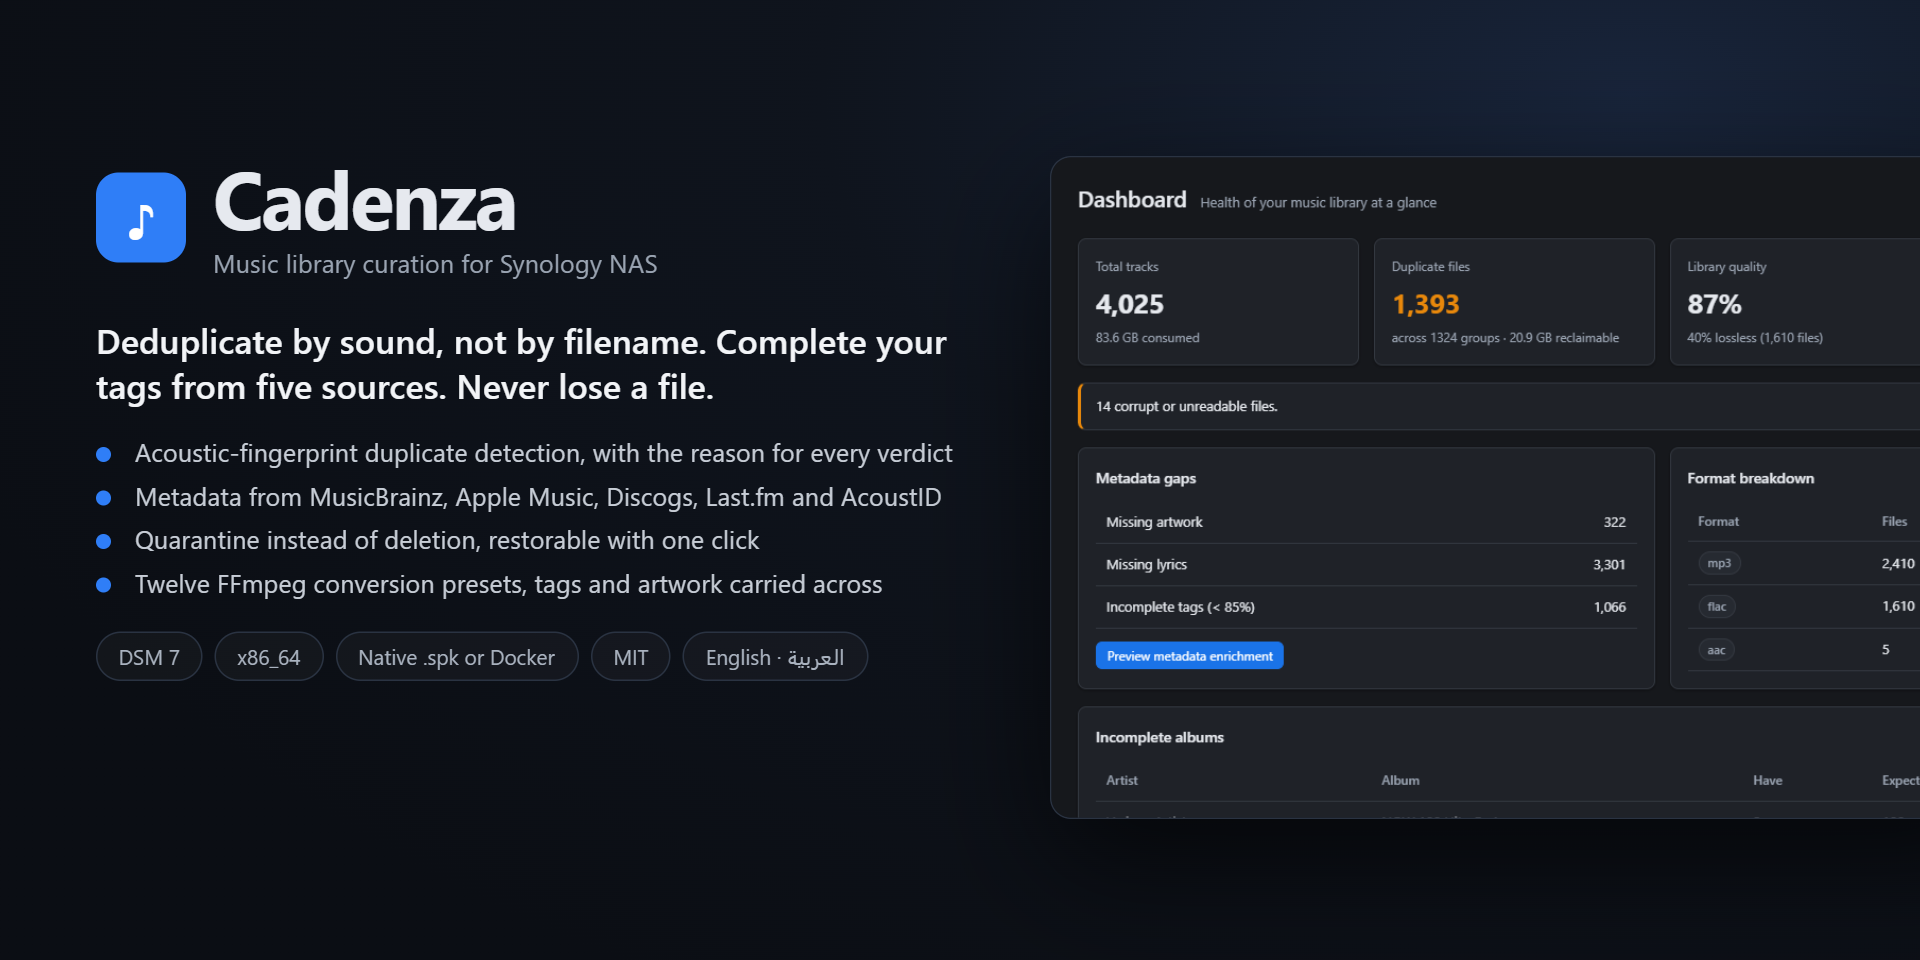Click the Music library curation for Synology NAS subtitle
The image size is (1920, 960).
click(435, 264)
